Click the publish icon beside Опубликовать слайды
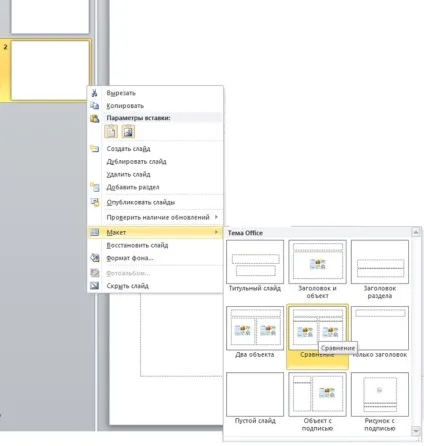 click(x=95, y=202)
